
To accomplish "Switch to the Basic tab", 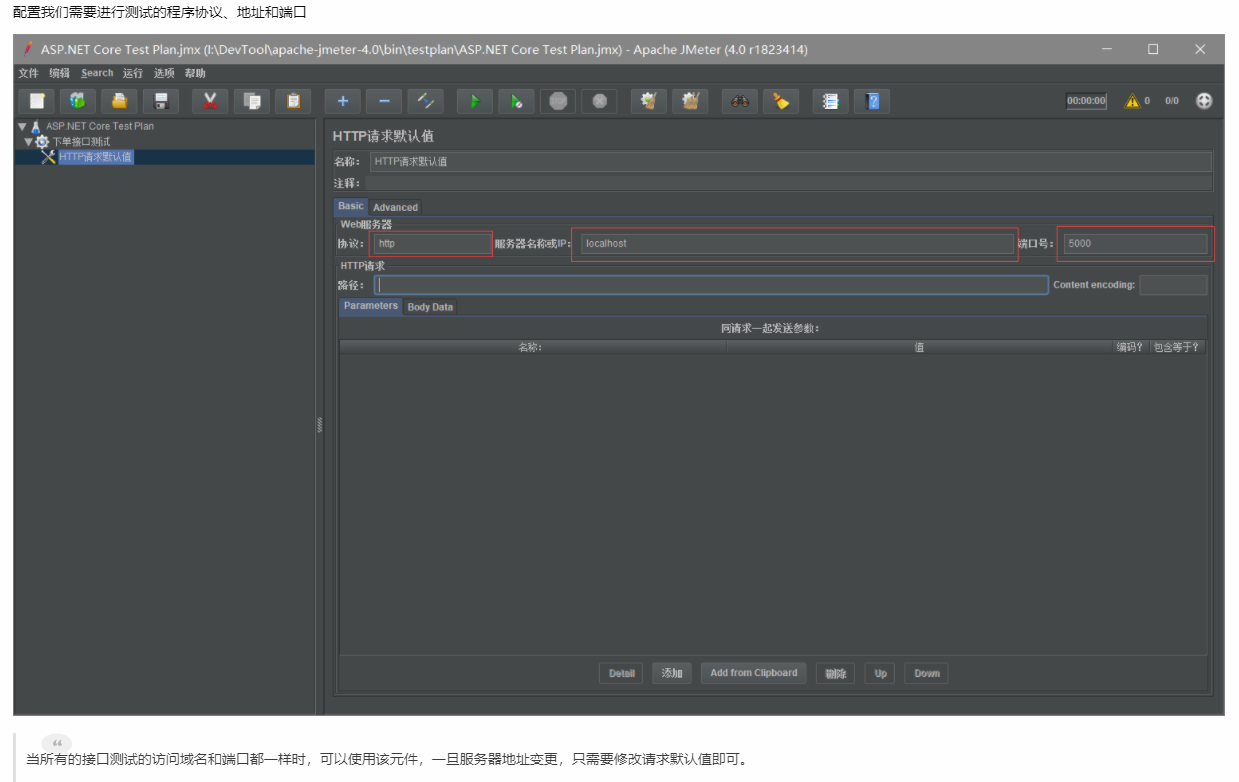I will (x=351, y=206).
